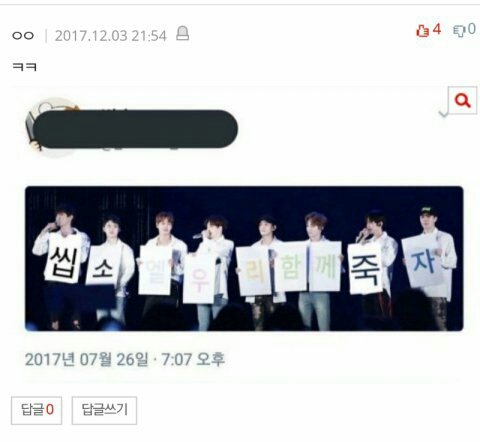Click the thumbs-up like icon
480x442 pixels.
point(422,31)
